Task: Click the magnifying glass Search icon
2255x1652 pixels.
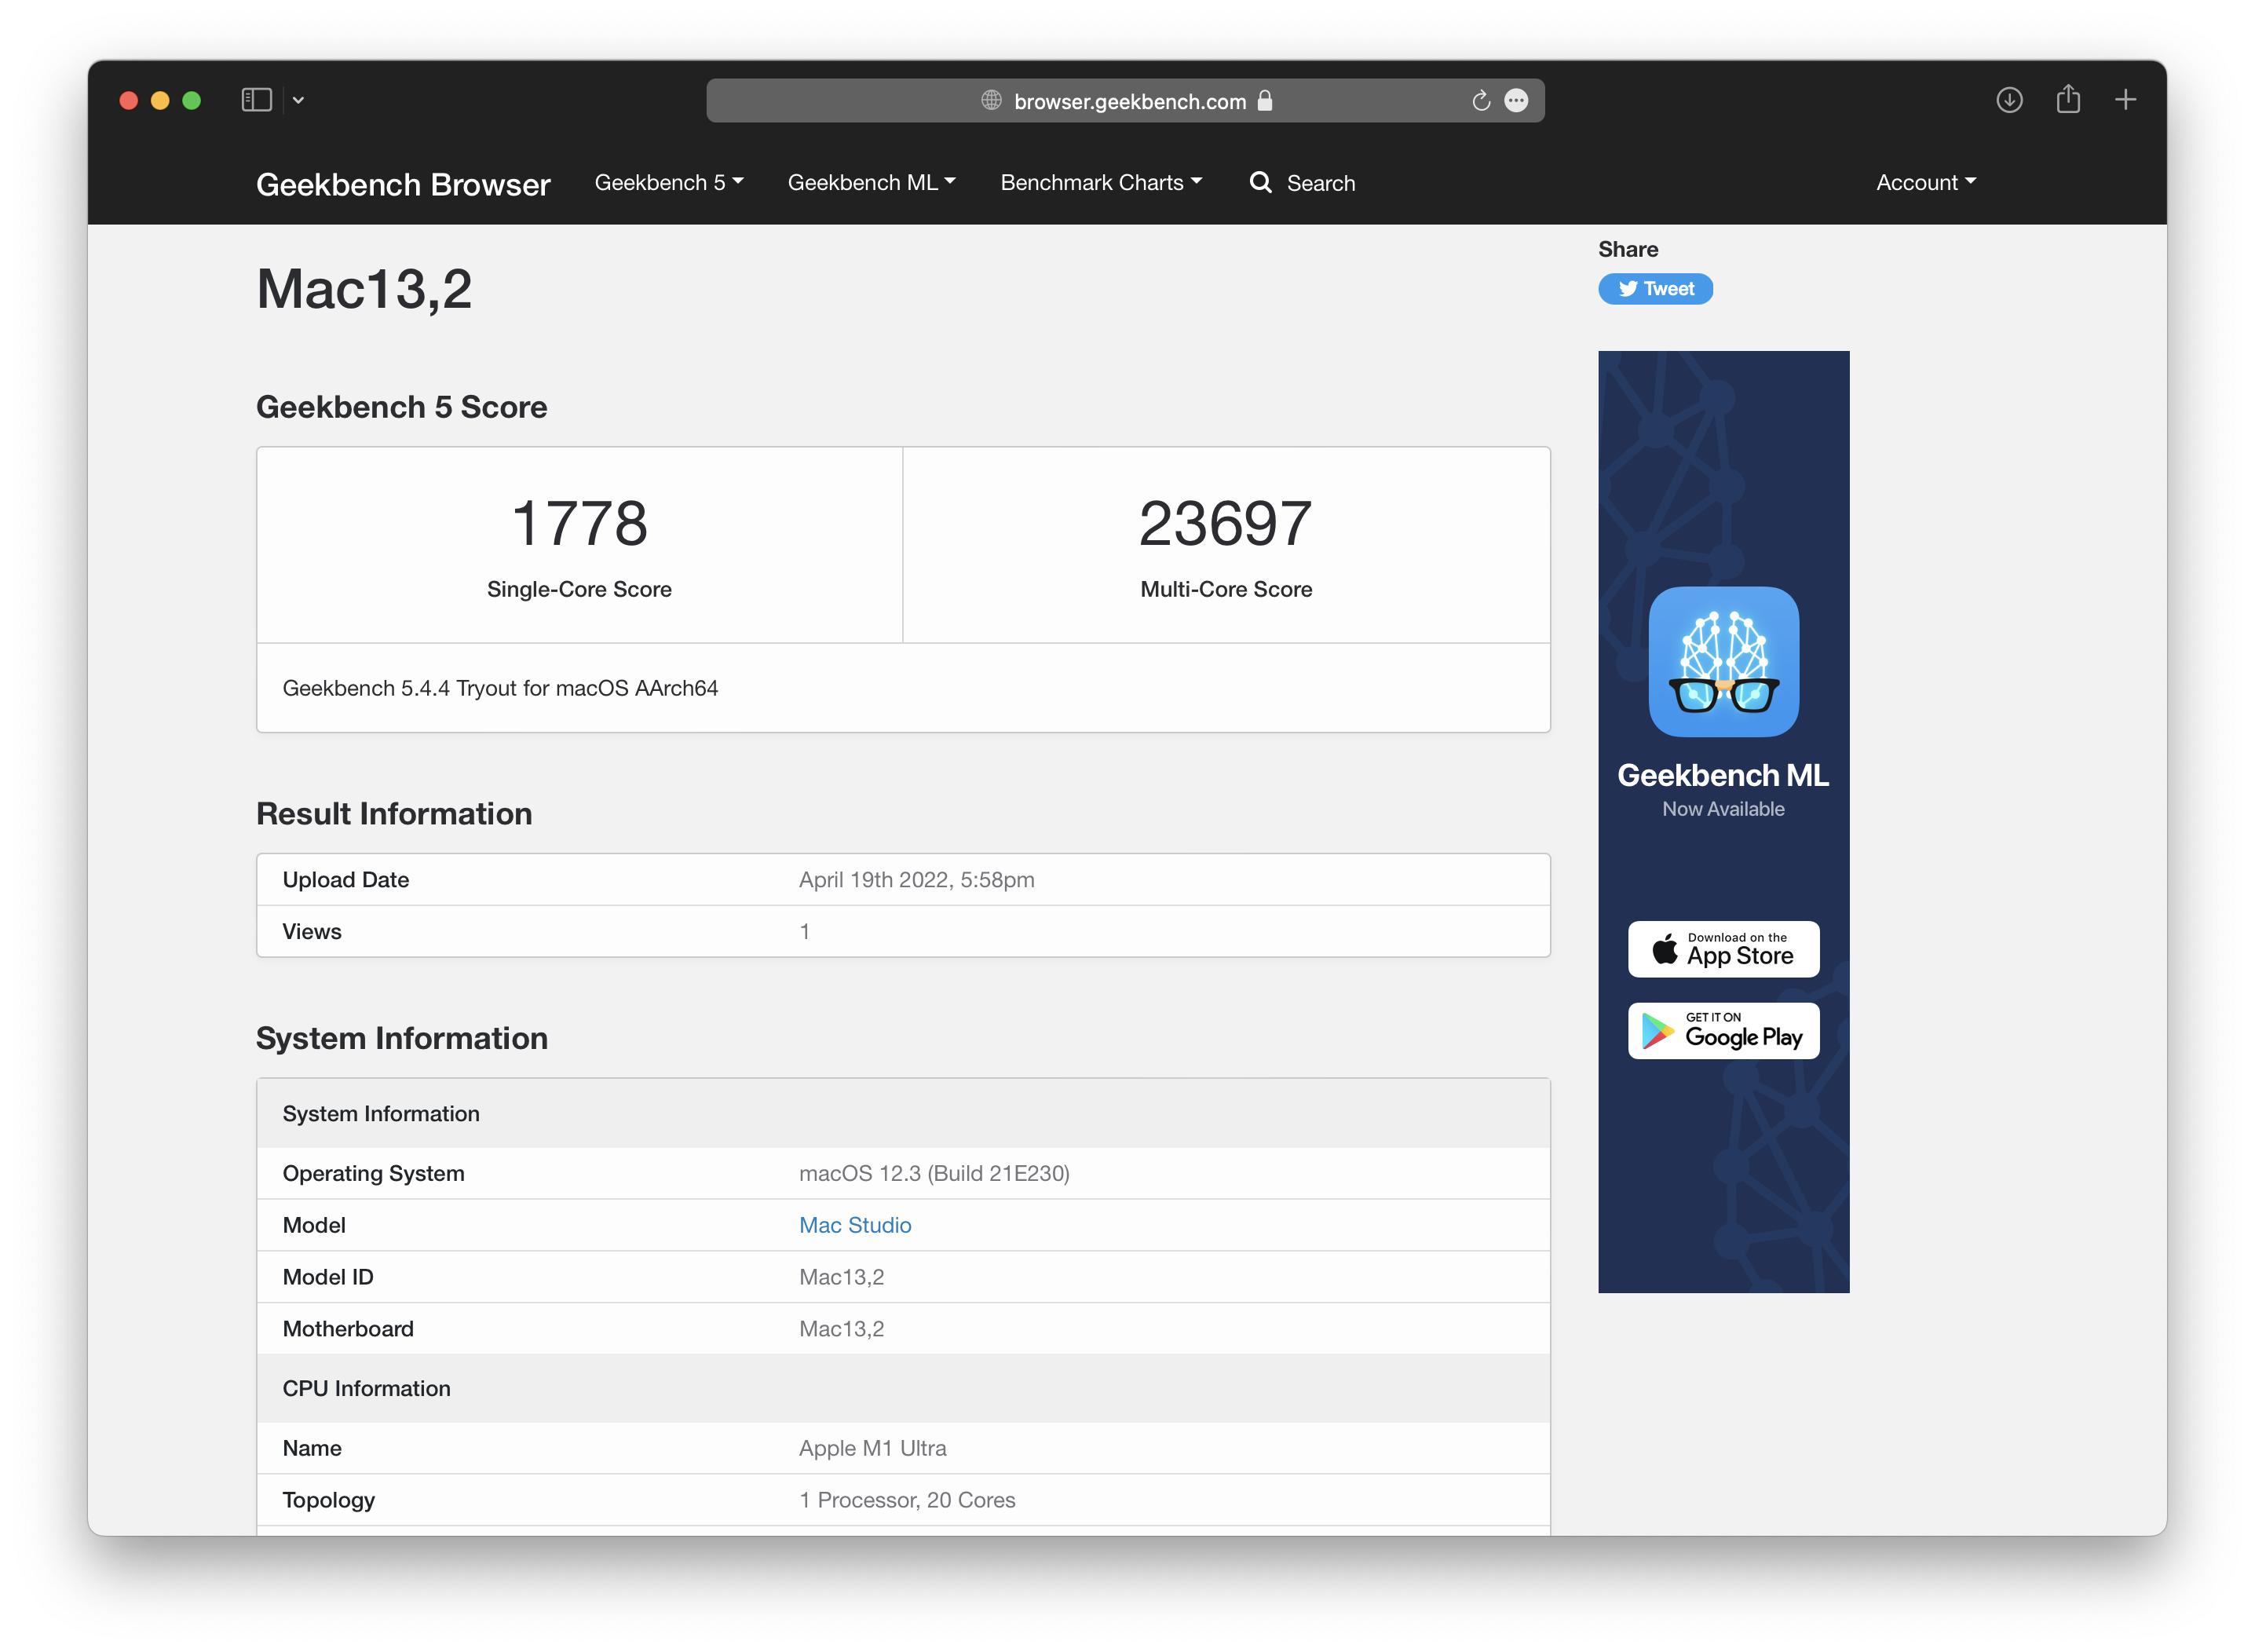Action: point(1260,182)
